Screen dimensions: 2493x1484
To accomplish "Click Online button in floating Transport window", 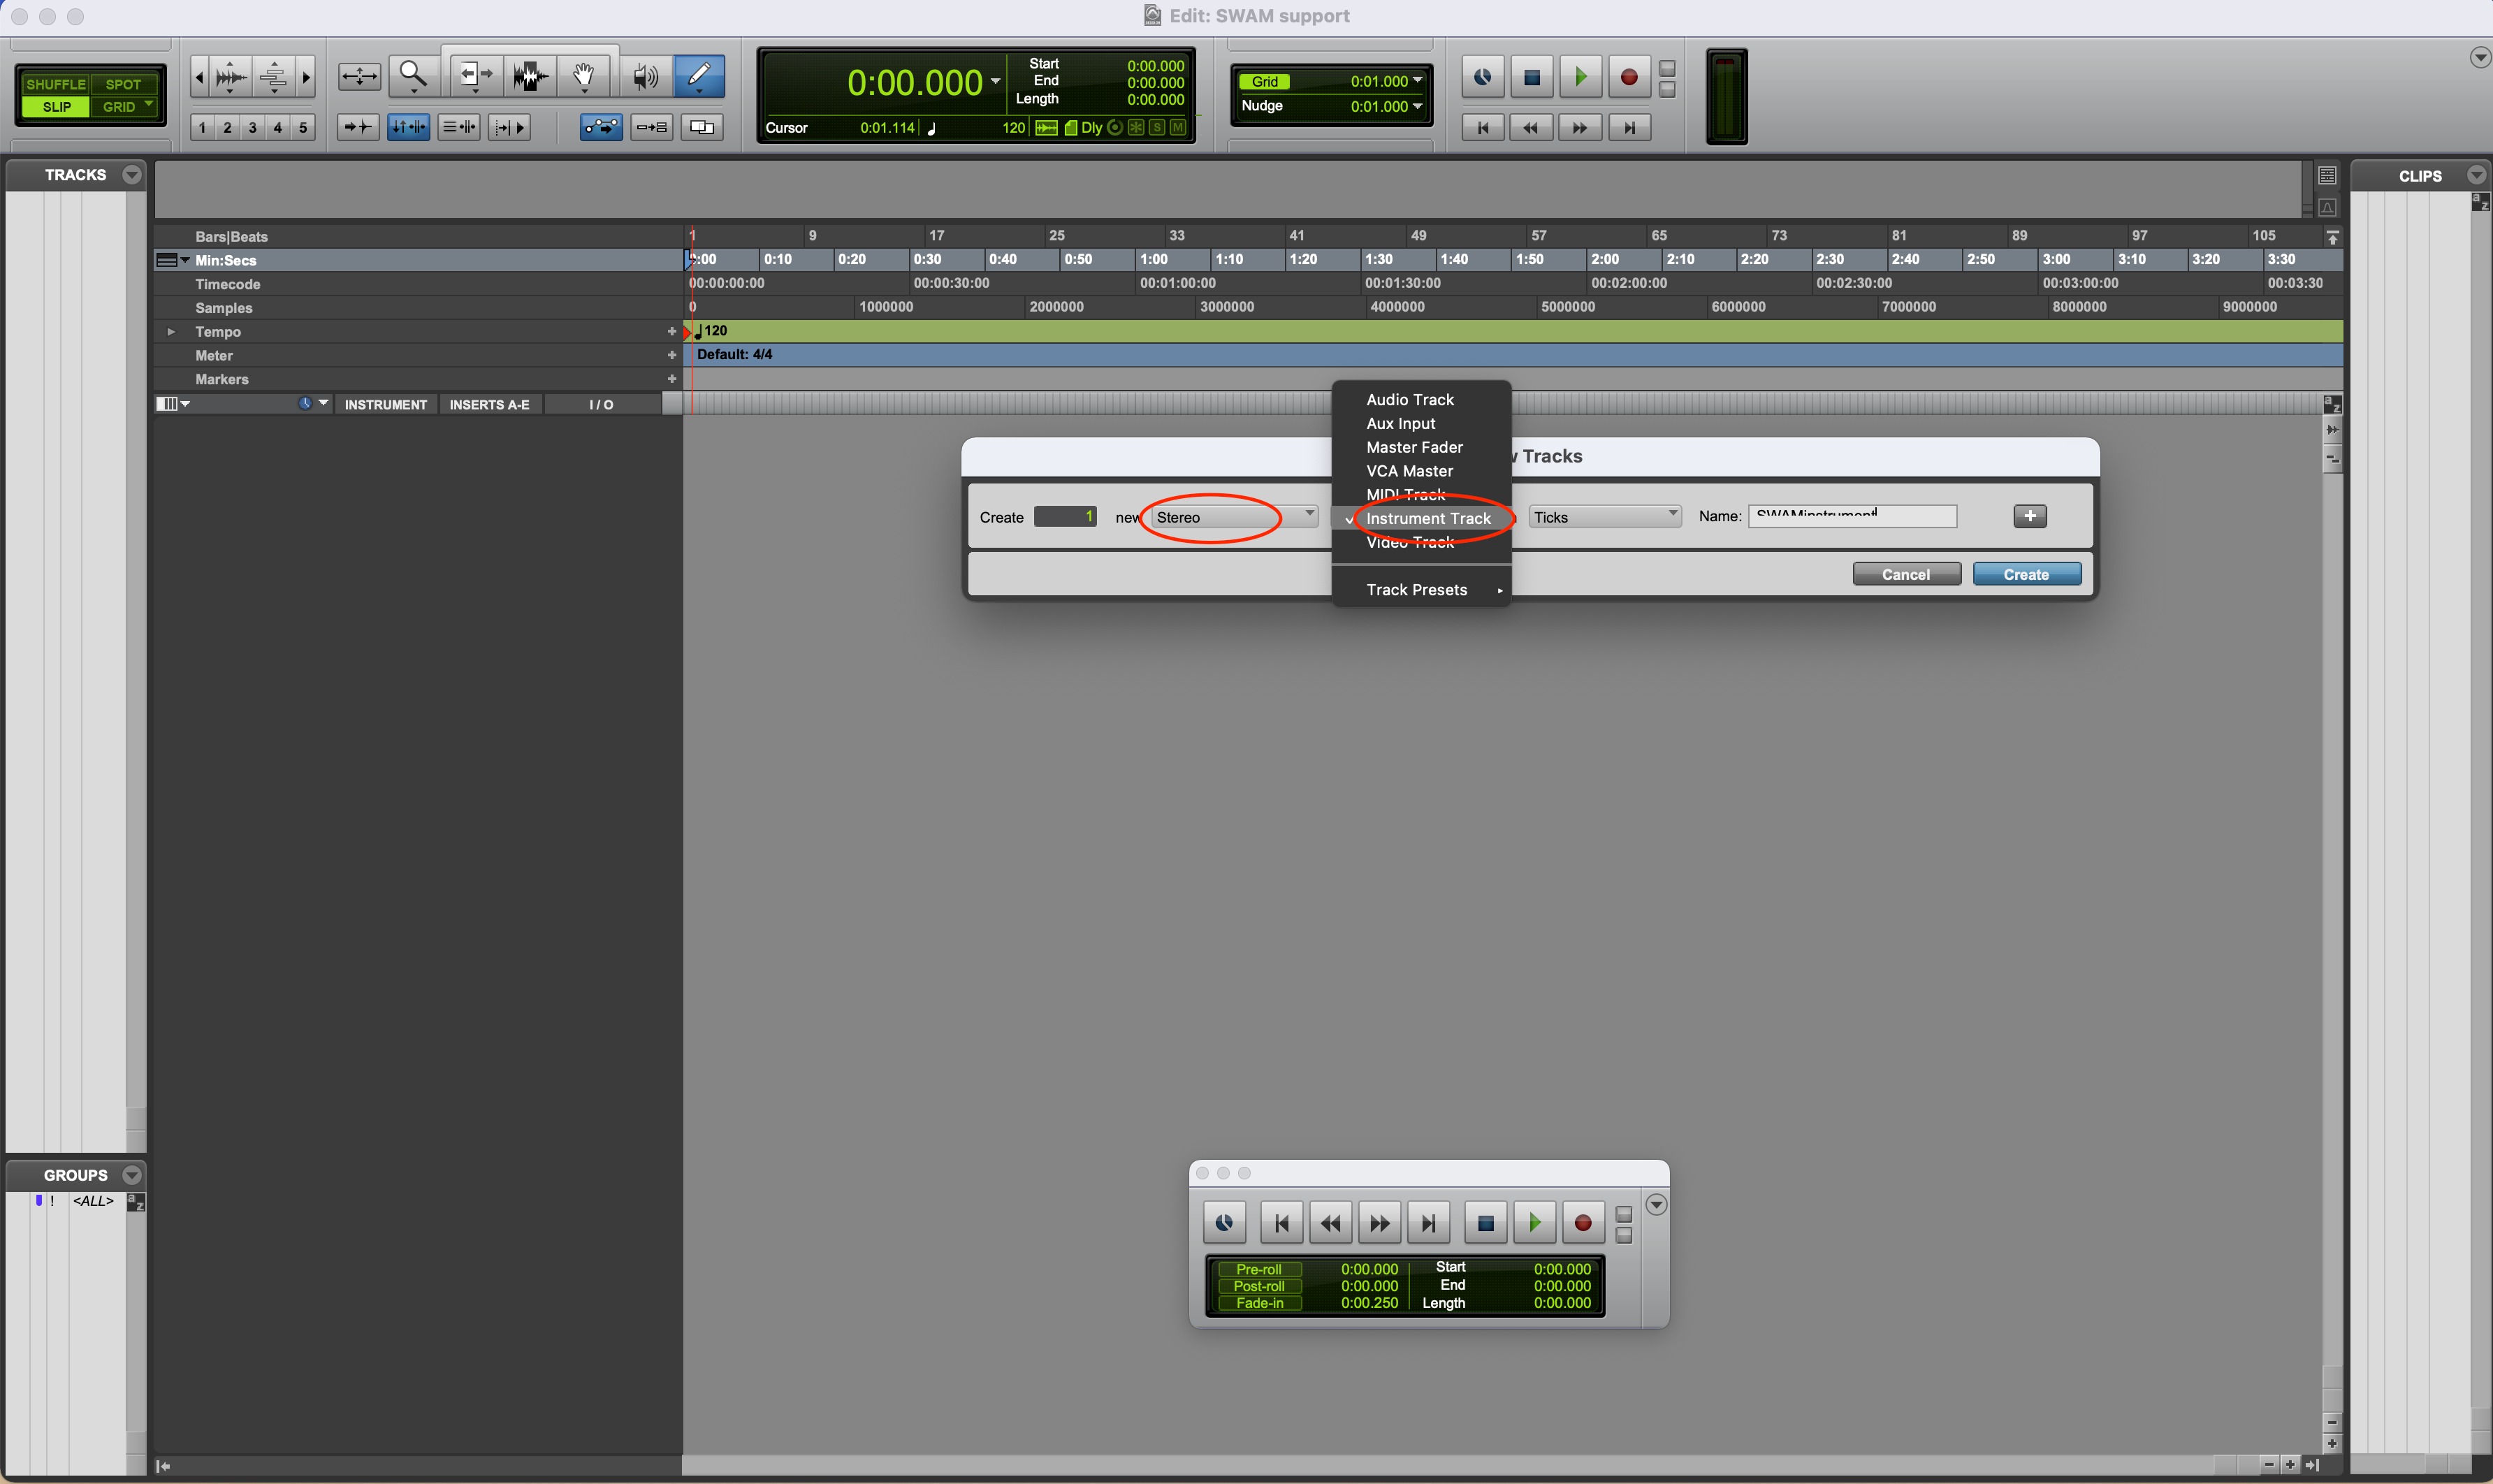I will click(1225, 1223).
